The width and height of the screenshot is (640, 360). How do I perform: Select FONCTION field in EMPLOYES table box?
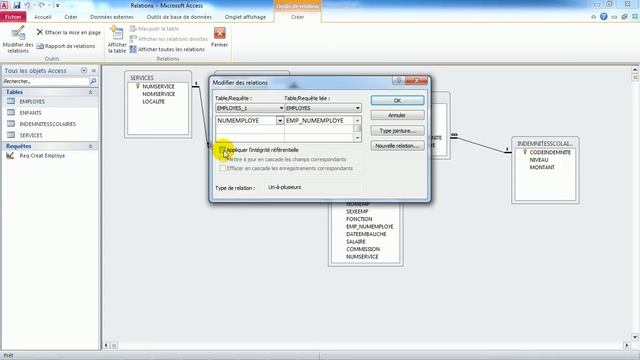(359, 219)
